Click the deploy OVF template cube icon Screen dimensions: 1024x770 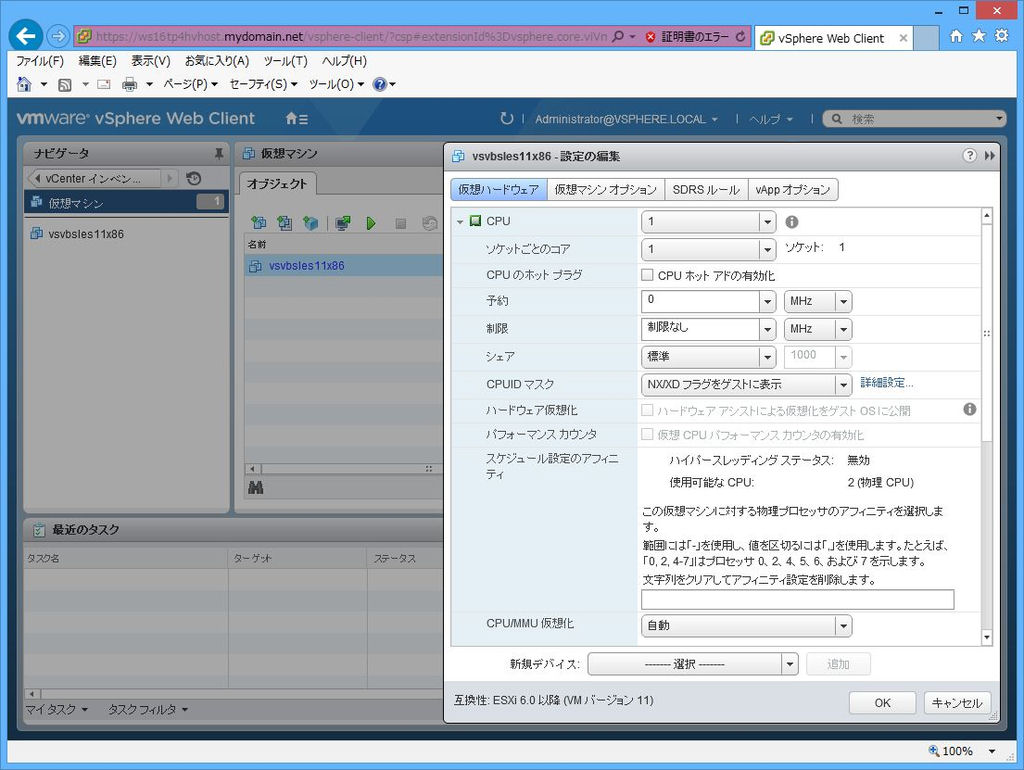[x=310, y=223]
